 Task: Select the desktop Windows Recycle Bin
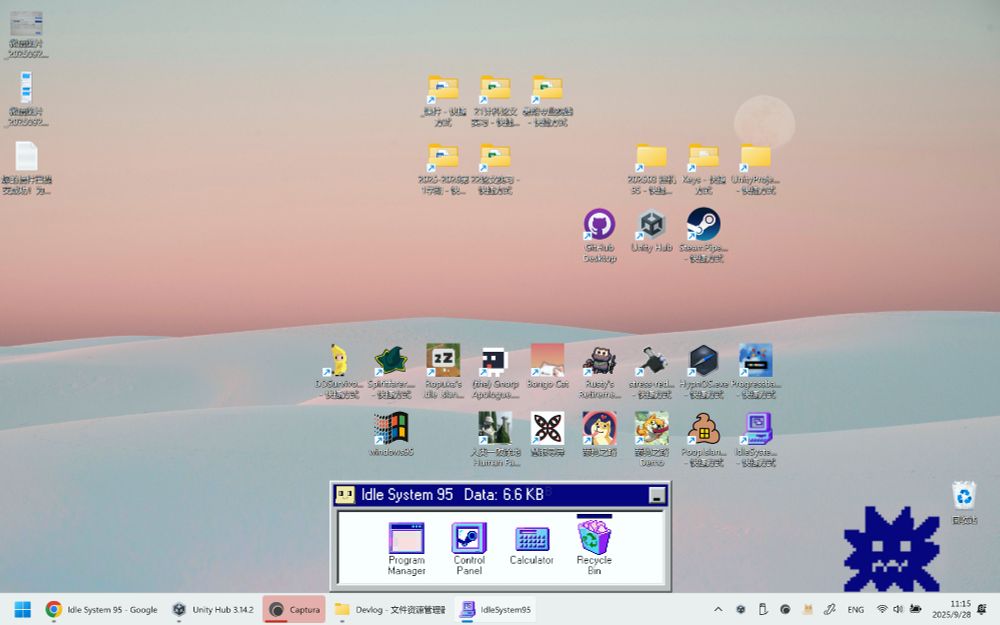pos(964,503)
